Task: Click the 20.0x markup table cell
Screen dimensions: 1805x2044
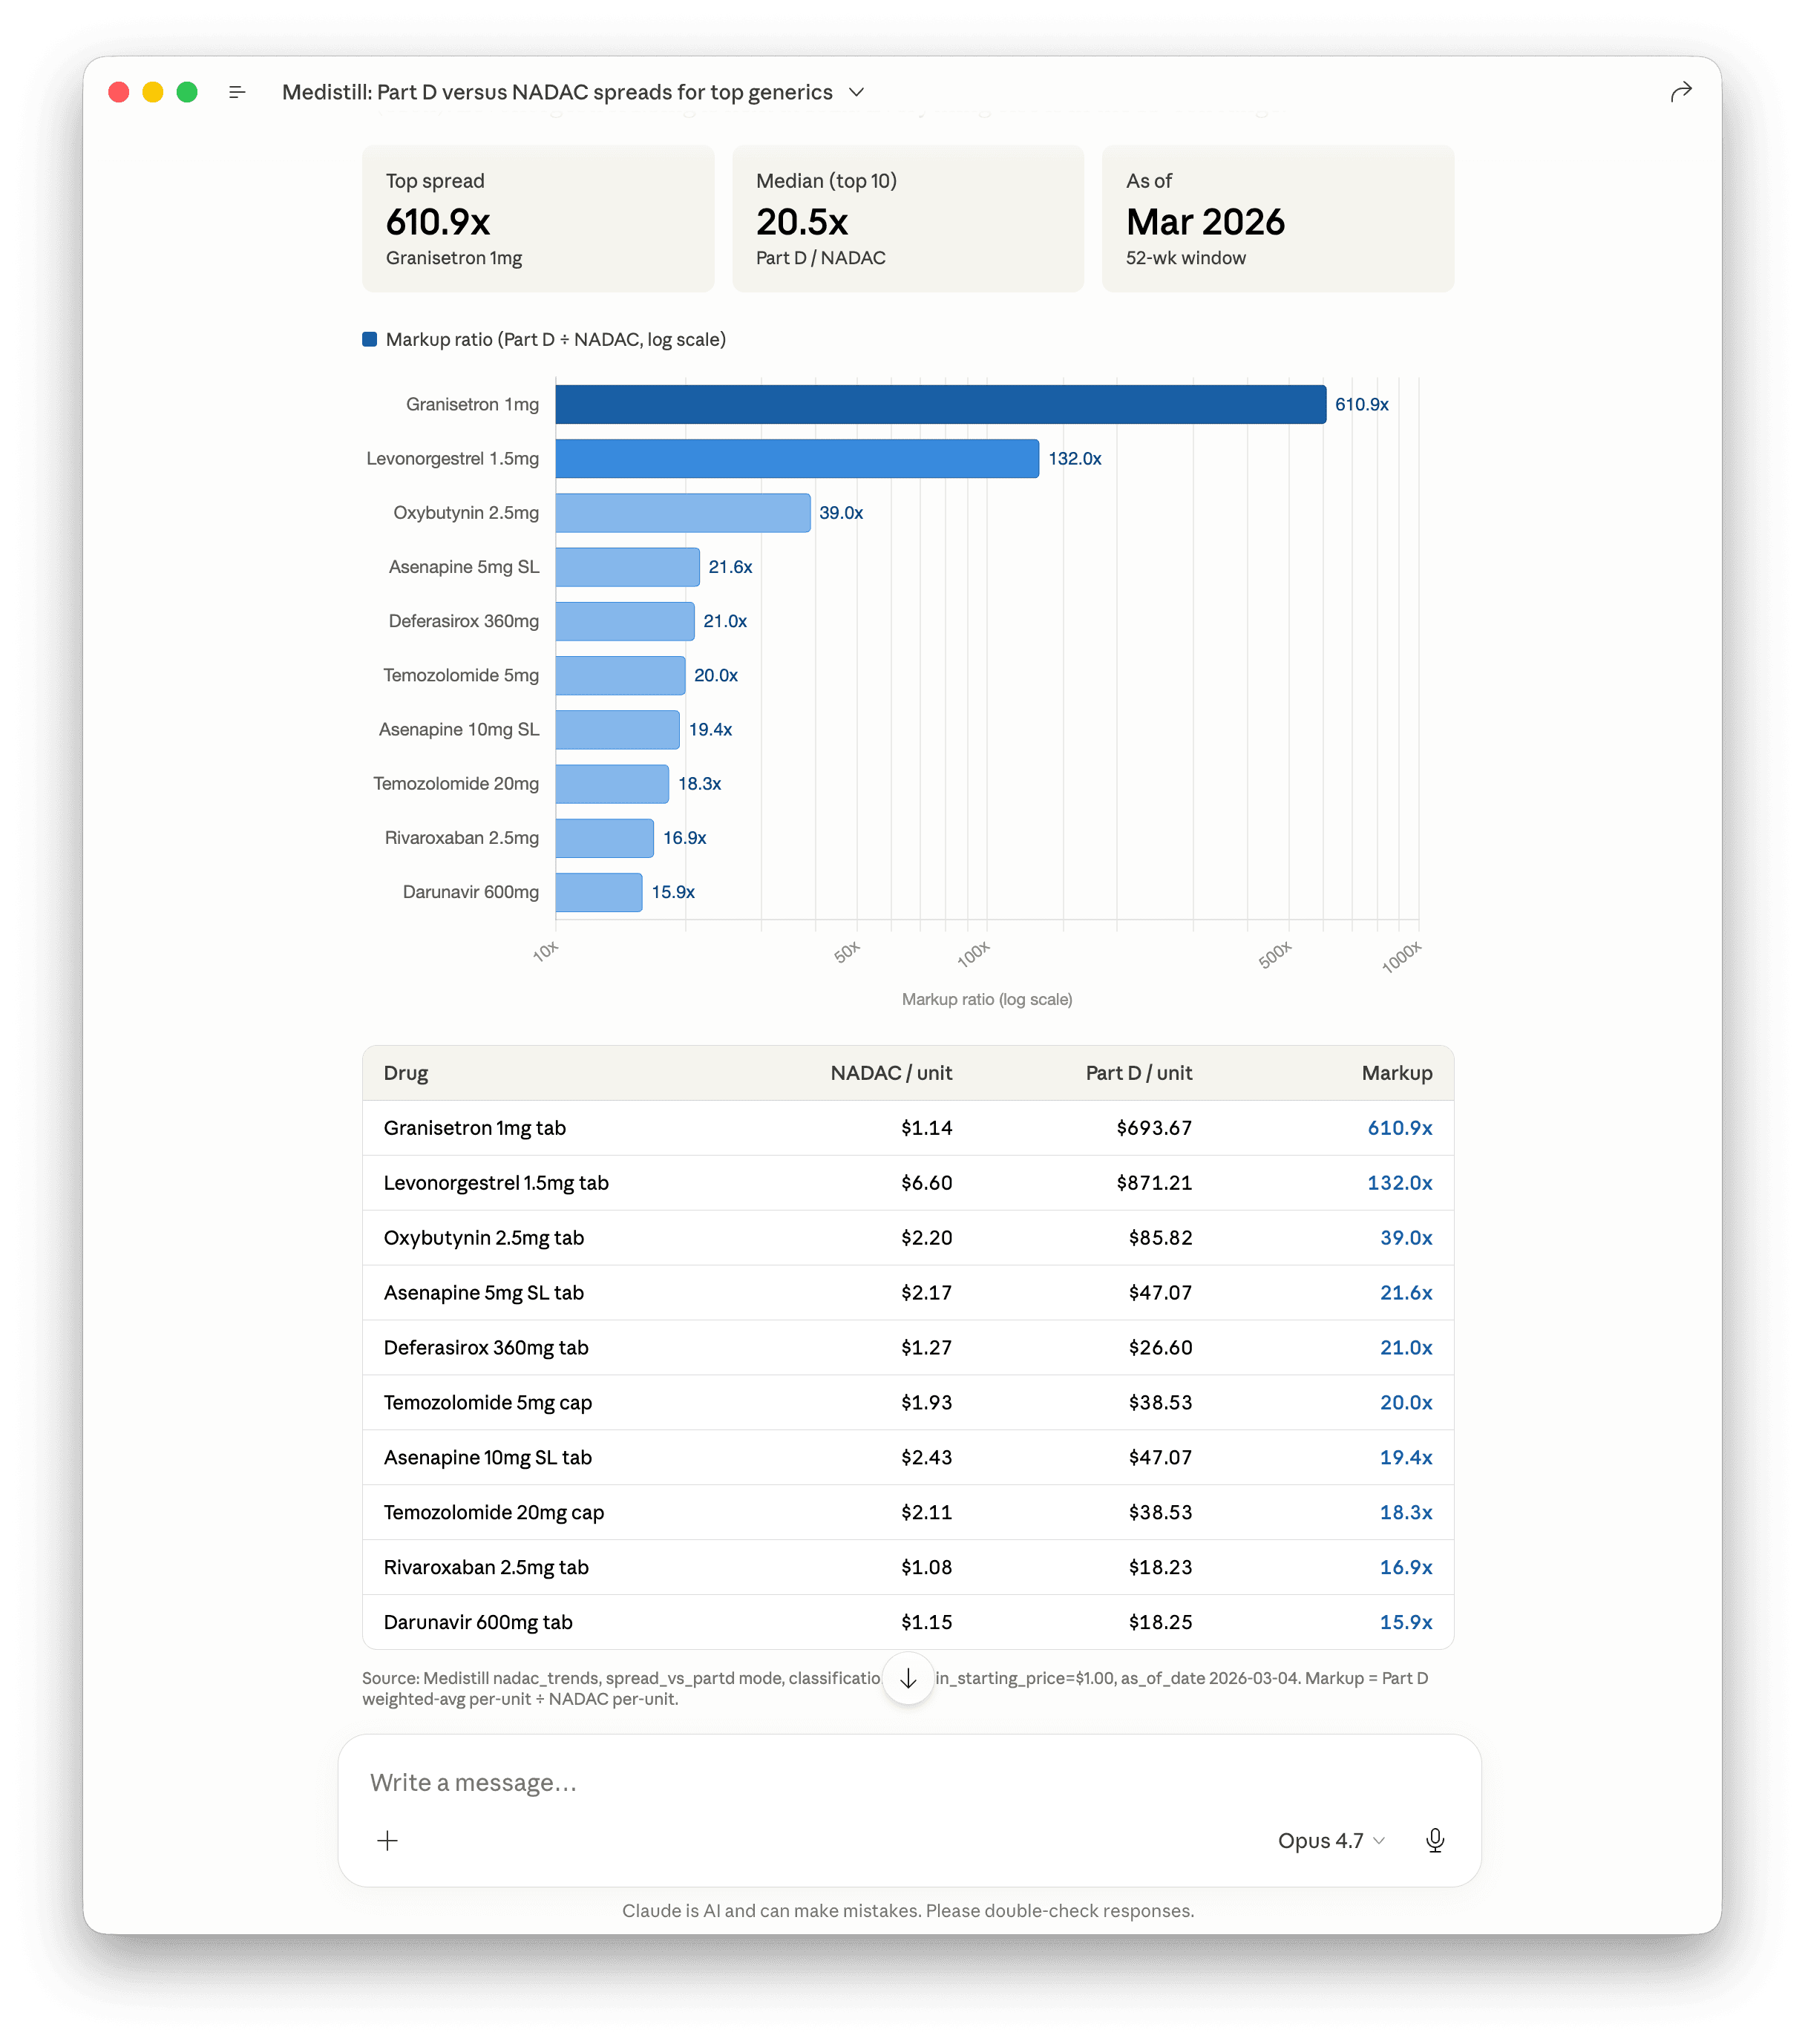Action: click(x=1406, y=1403)
